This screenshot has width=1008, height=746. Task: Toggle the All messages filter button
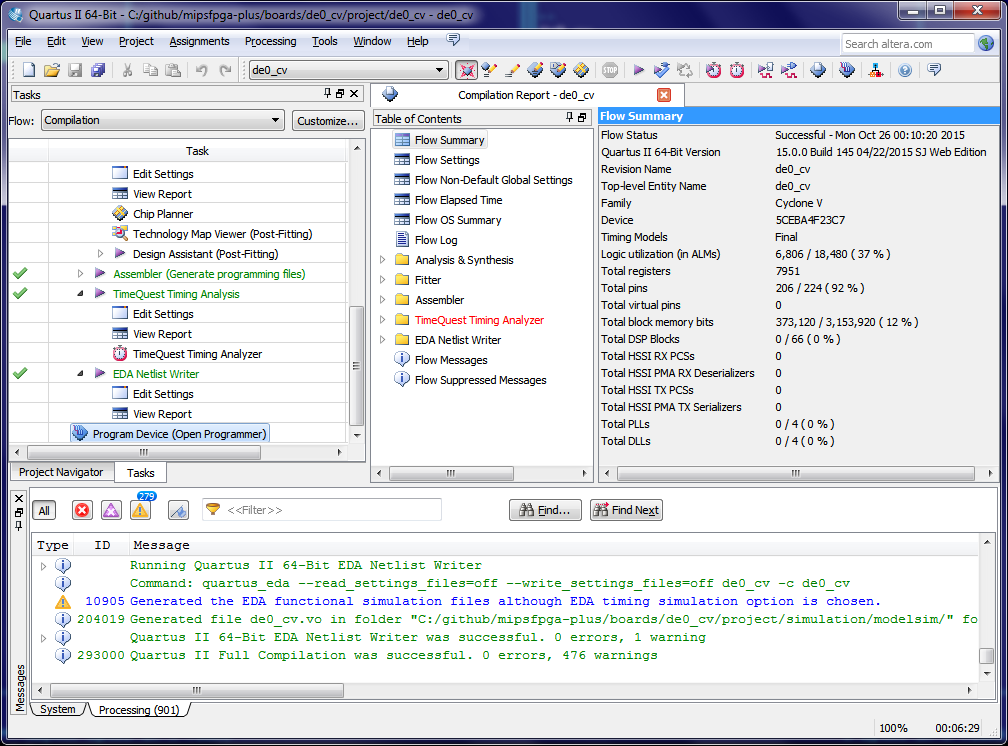(x=44, y=511)
